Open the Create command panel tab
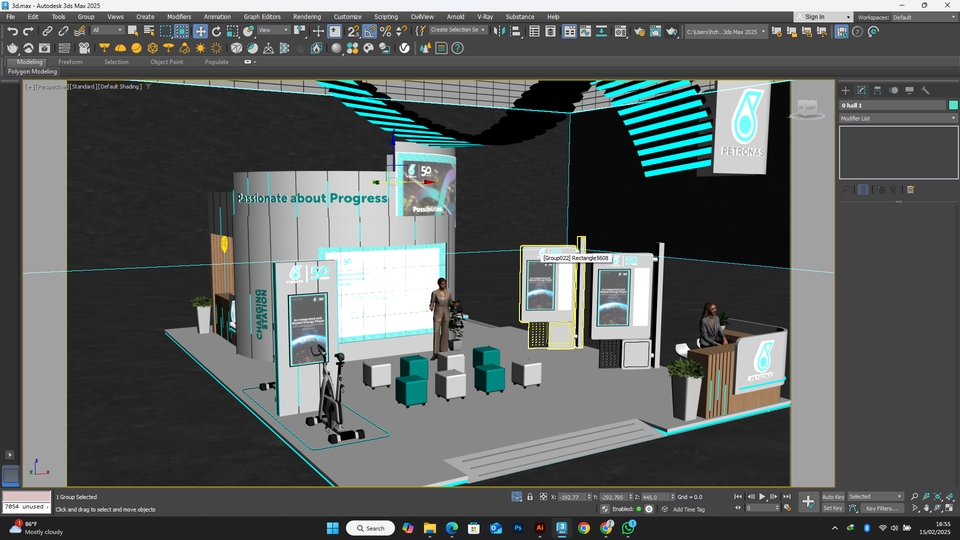960x540 pixels. click(x=846, y=90)
